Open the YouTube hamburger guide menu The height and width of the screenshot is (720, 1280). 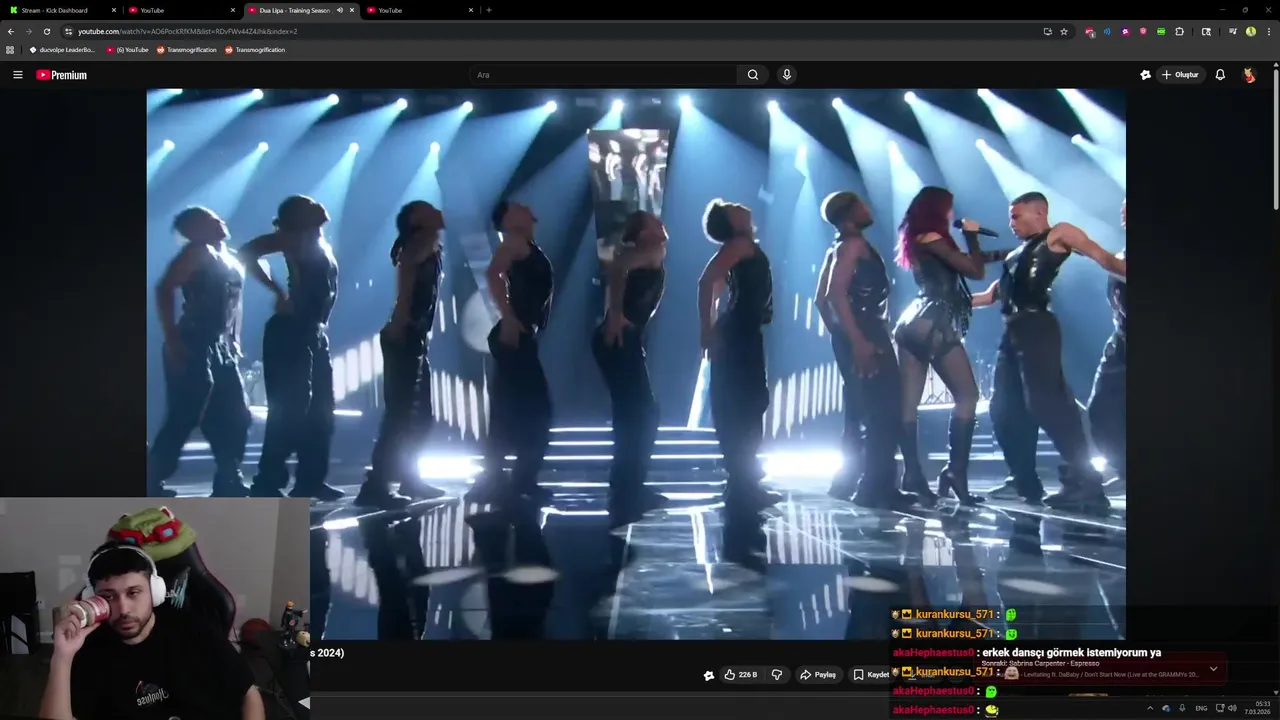[x=17, y=75]
